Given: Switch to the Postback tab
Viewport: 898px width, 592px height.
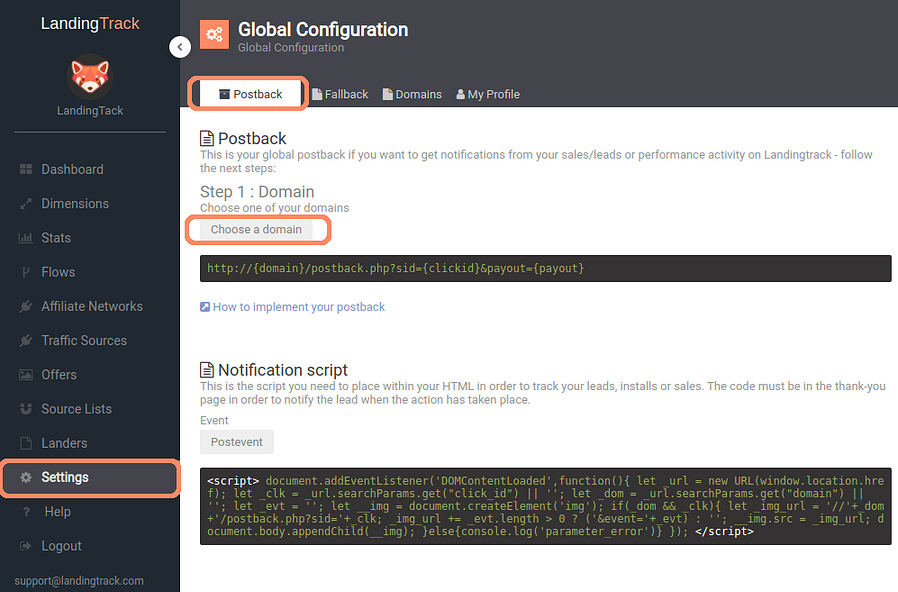Looking at the screenshot, I should pyautogui.click(x=251, y=94).
